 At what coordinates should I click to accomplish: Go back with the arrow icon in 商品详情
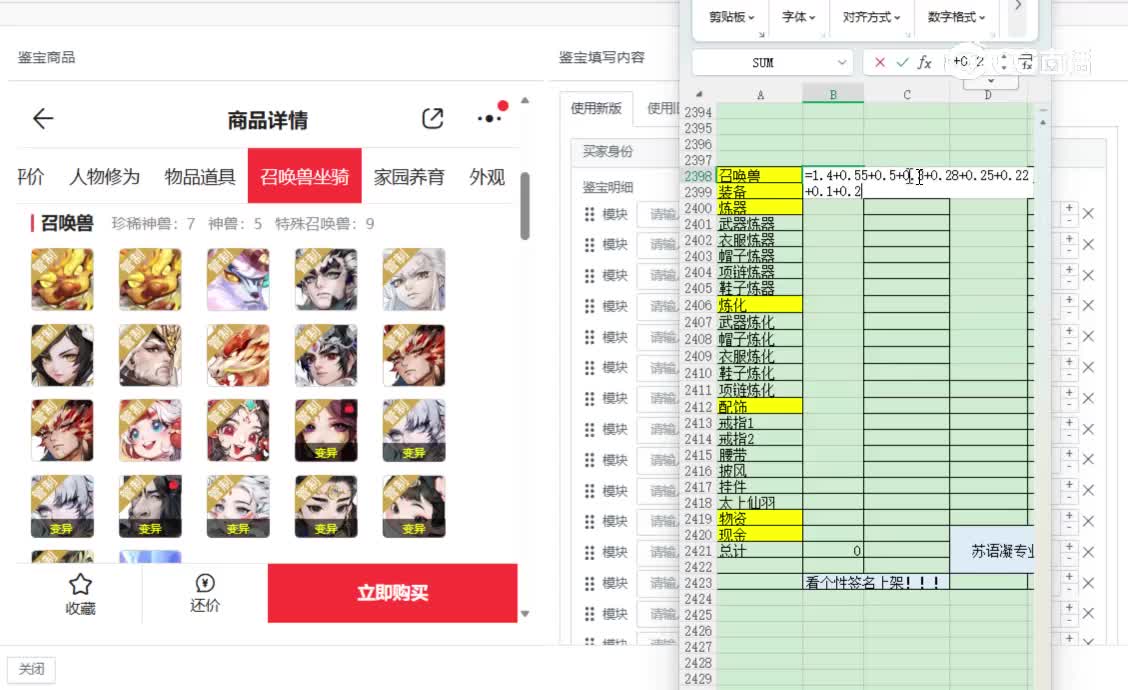[x=43, y=119]
